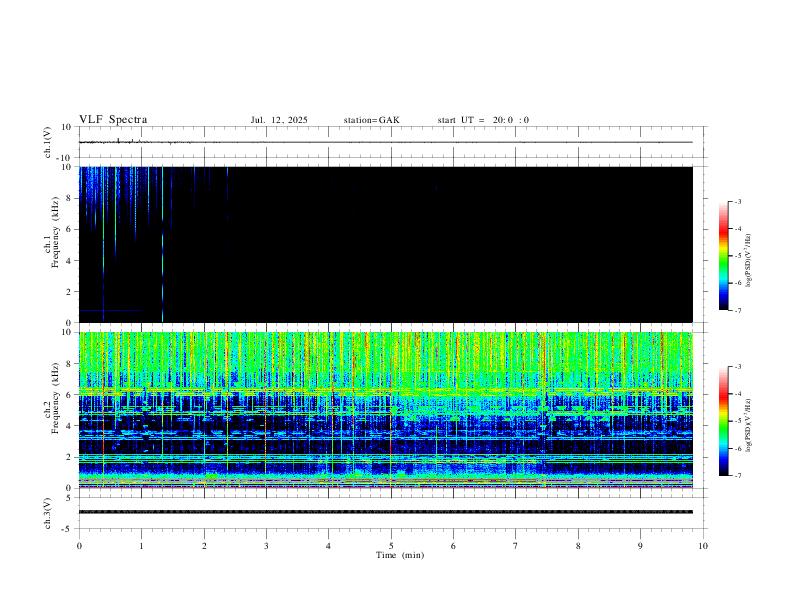Click the time axis tick label "3"

tap(266, 546)
